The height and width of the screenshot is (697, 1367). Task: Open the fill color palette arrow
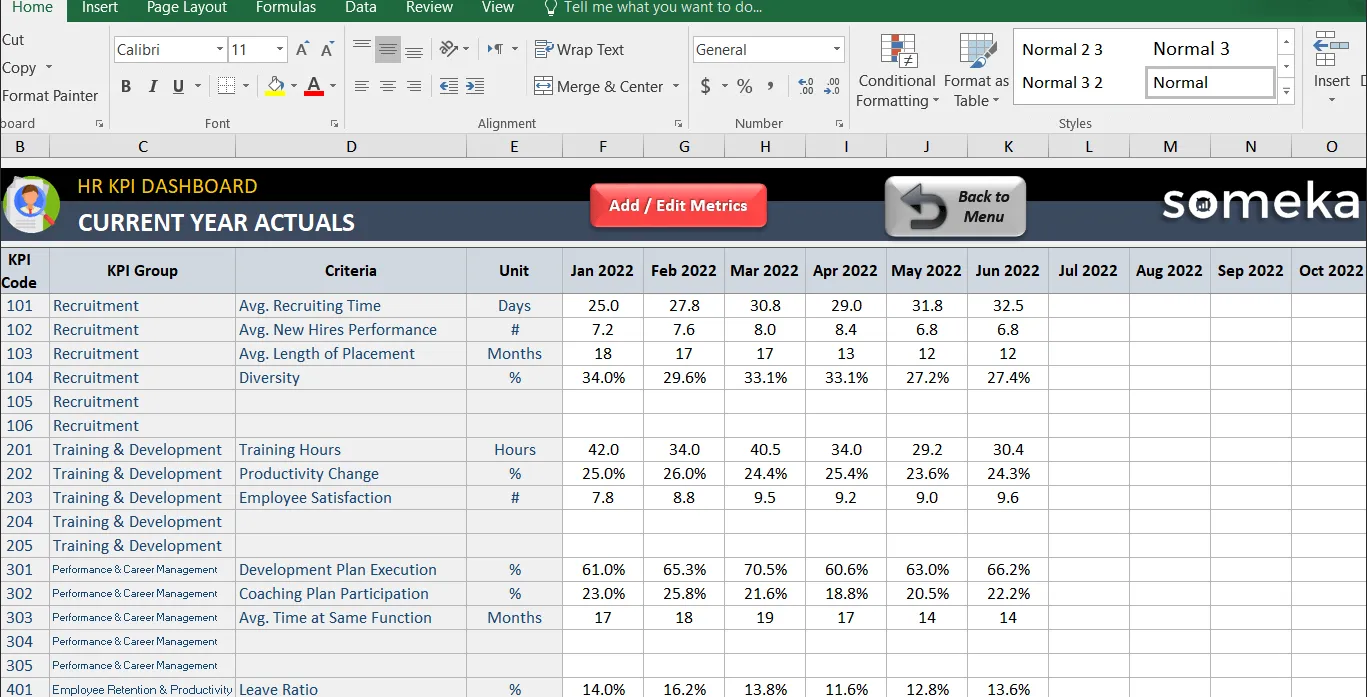tap(294, 86)
